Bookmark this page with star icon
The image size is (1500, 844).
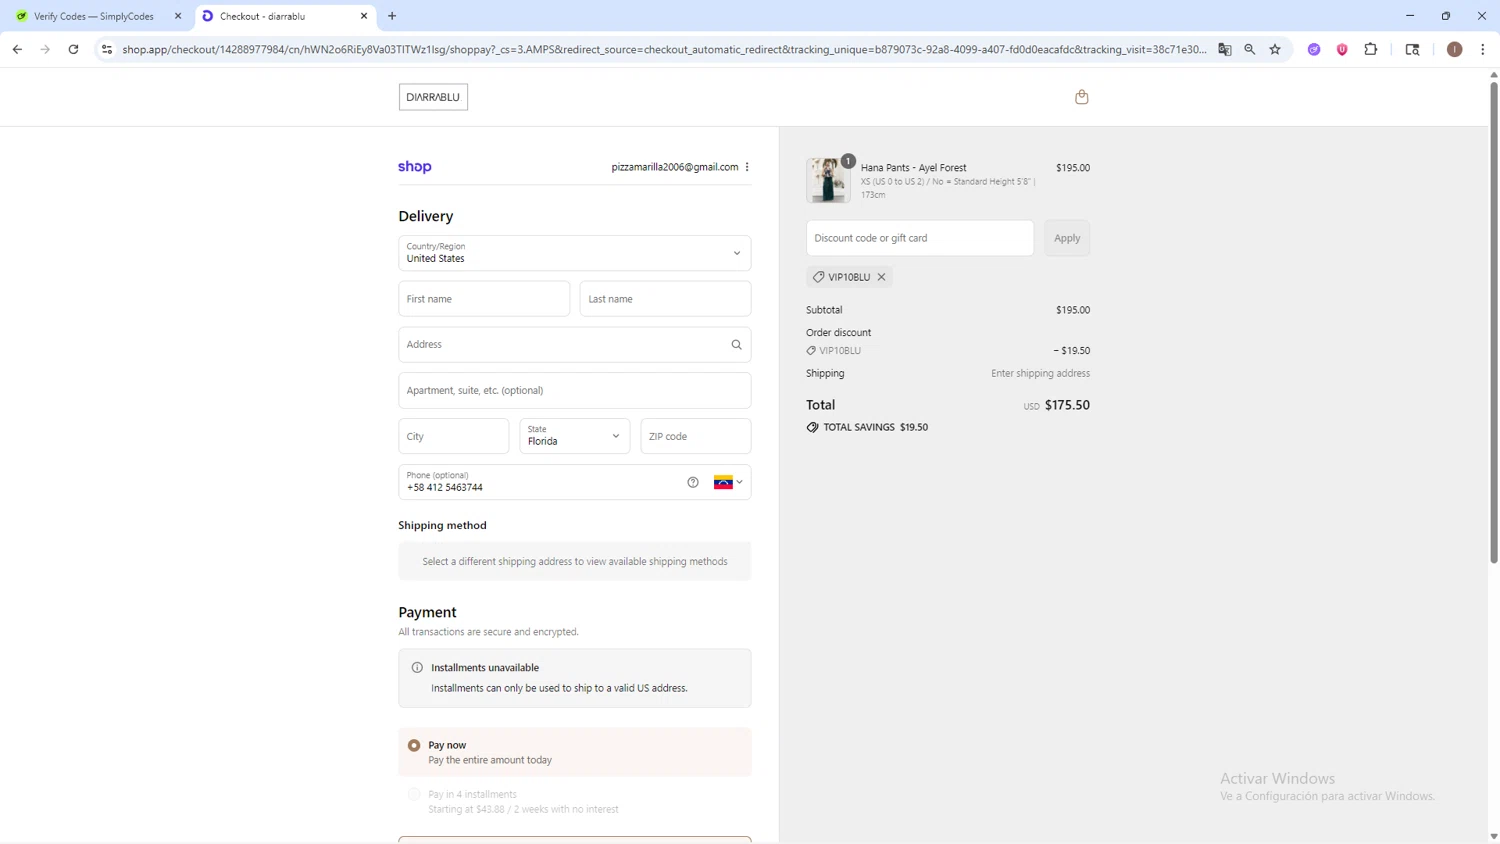[x=1275, y=49]
